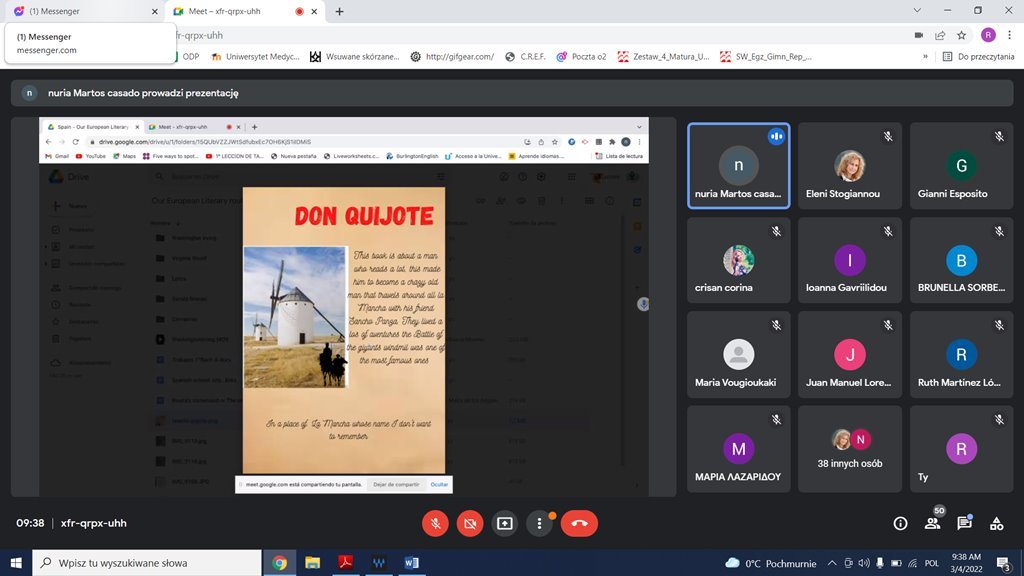
Task: Click the camera permission icon in address bar
Action: coord(918,35)
